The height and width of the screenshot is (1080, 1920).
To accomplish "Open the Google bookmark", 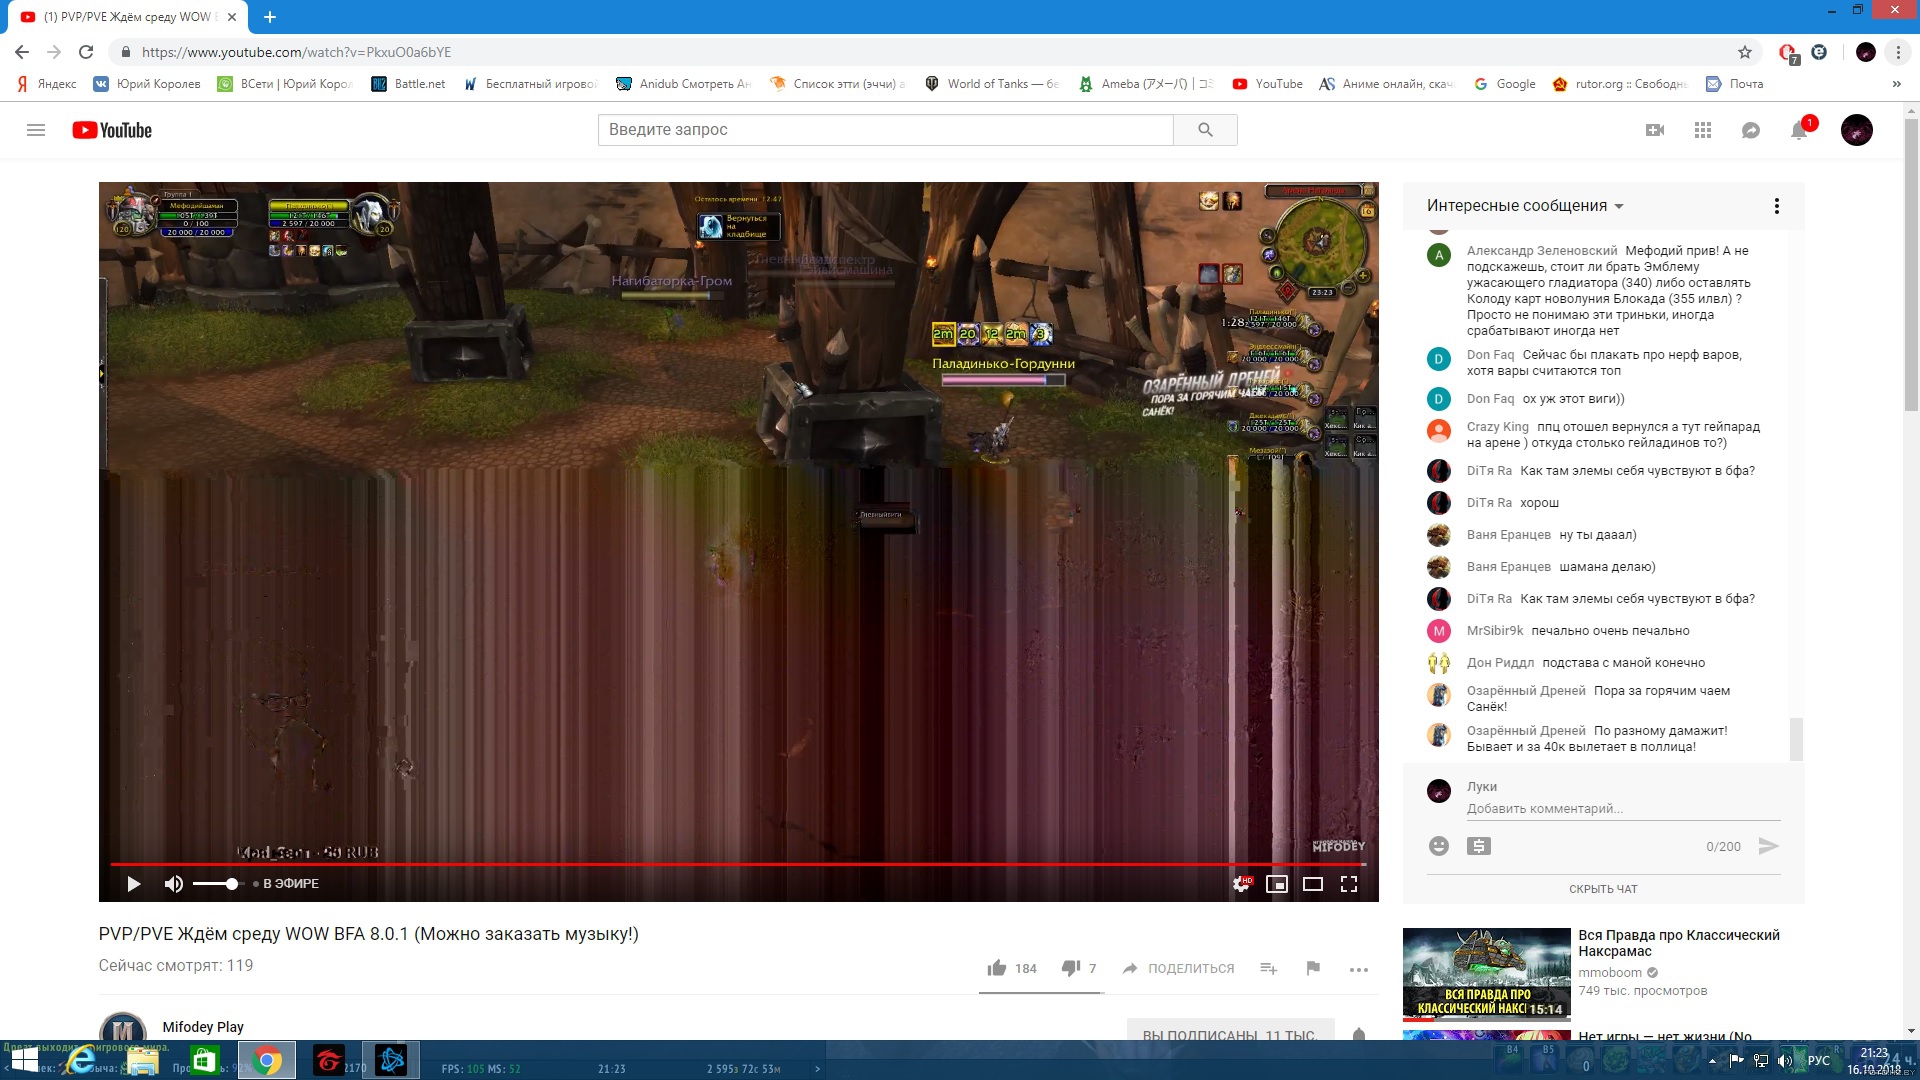I will pyautogui.click(x=1505, y=84).
